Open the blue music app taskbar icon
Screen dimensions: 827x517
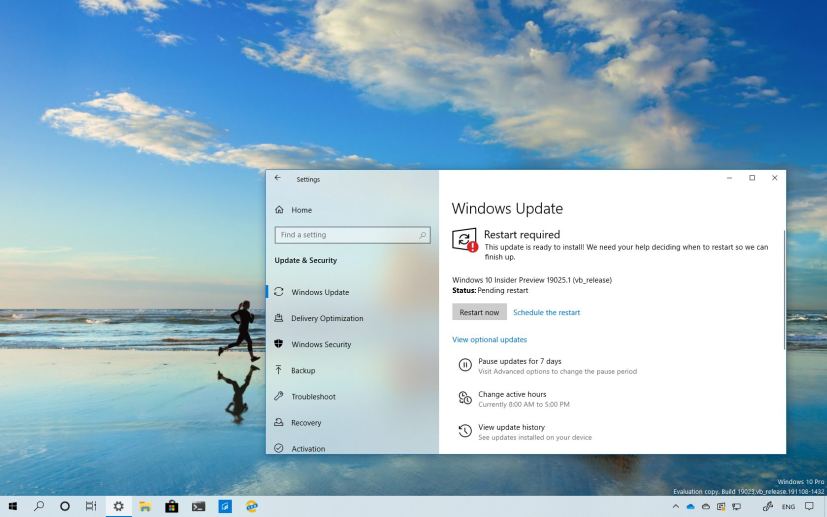tap(225, 506)
